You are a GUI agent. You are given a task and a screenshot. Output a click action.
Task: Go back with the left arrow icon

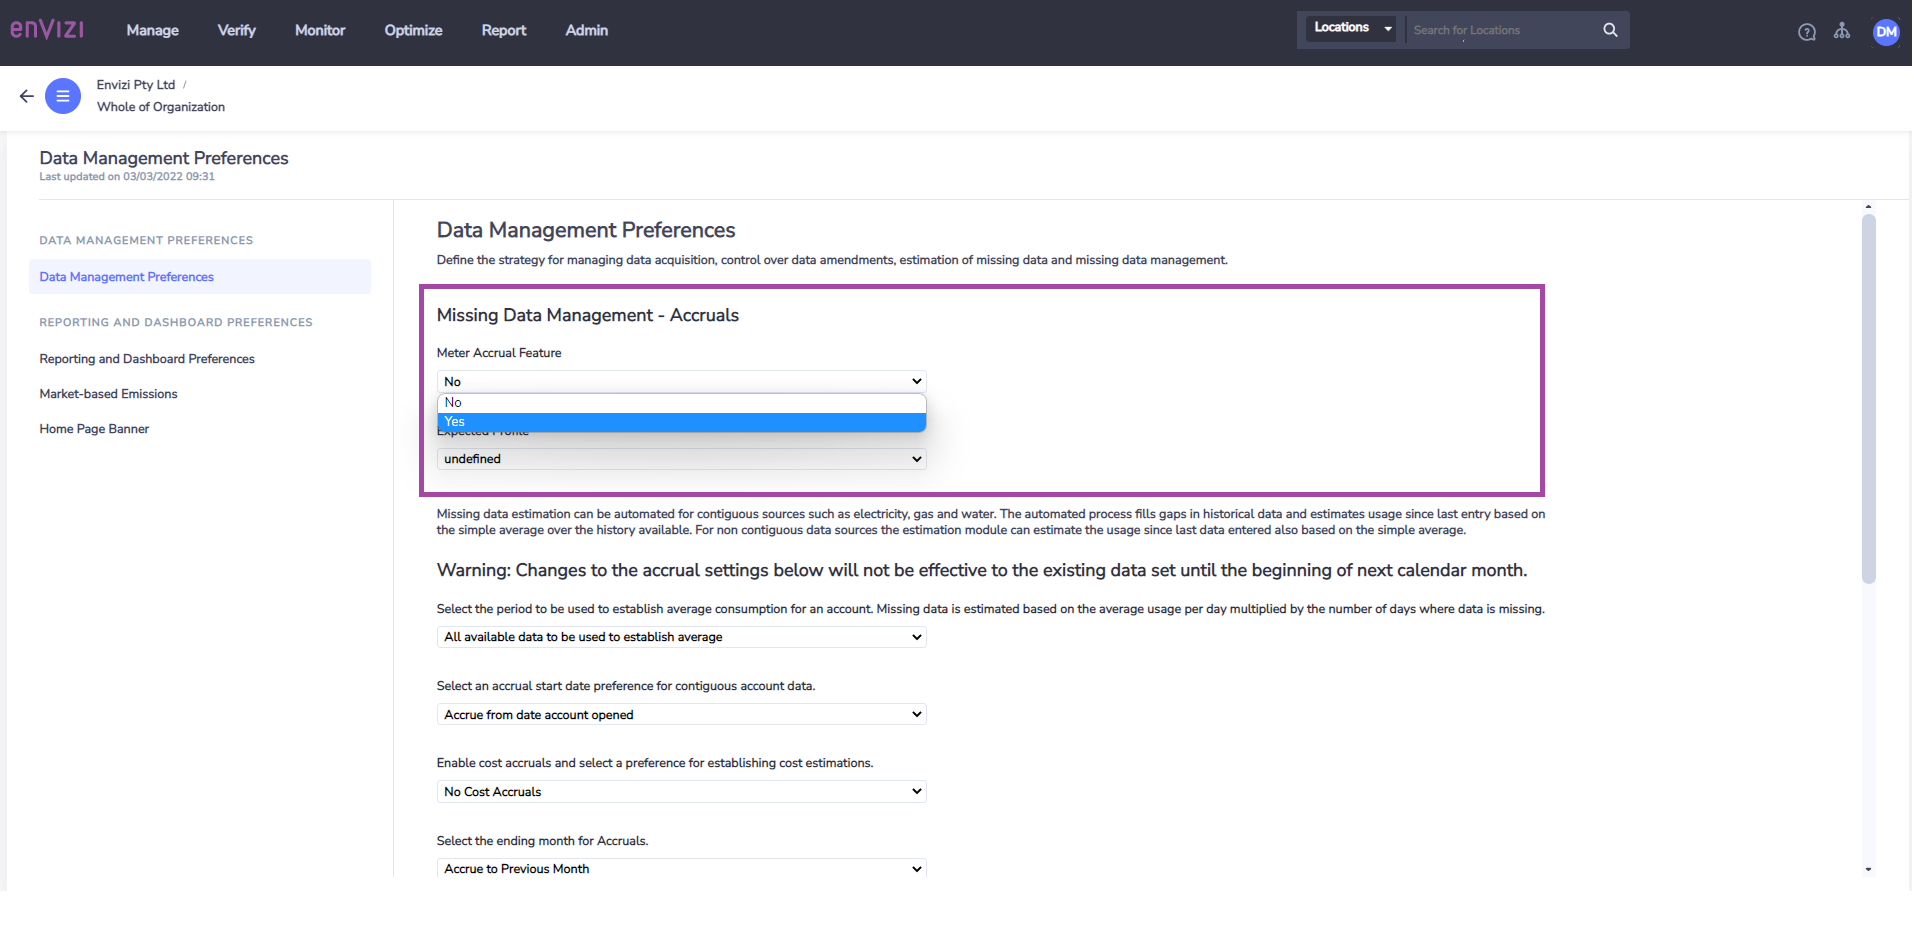point(26,96)
